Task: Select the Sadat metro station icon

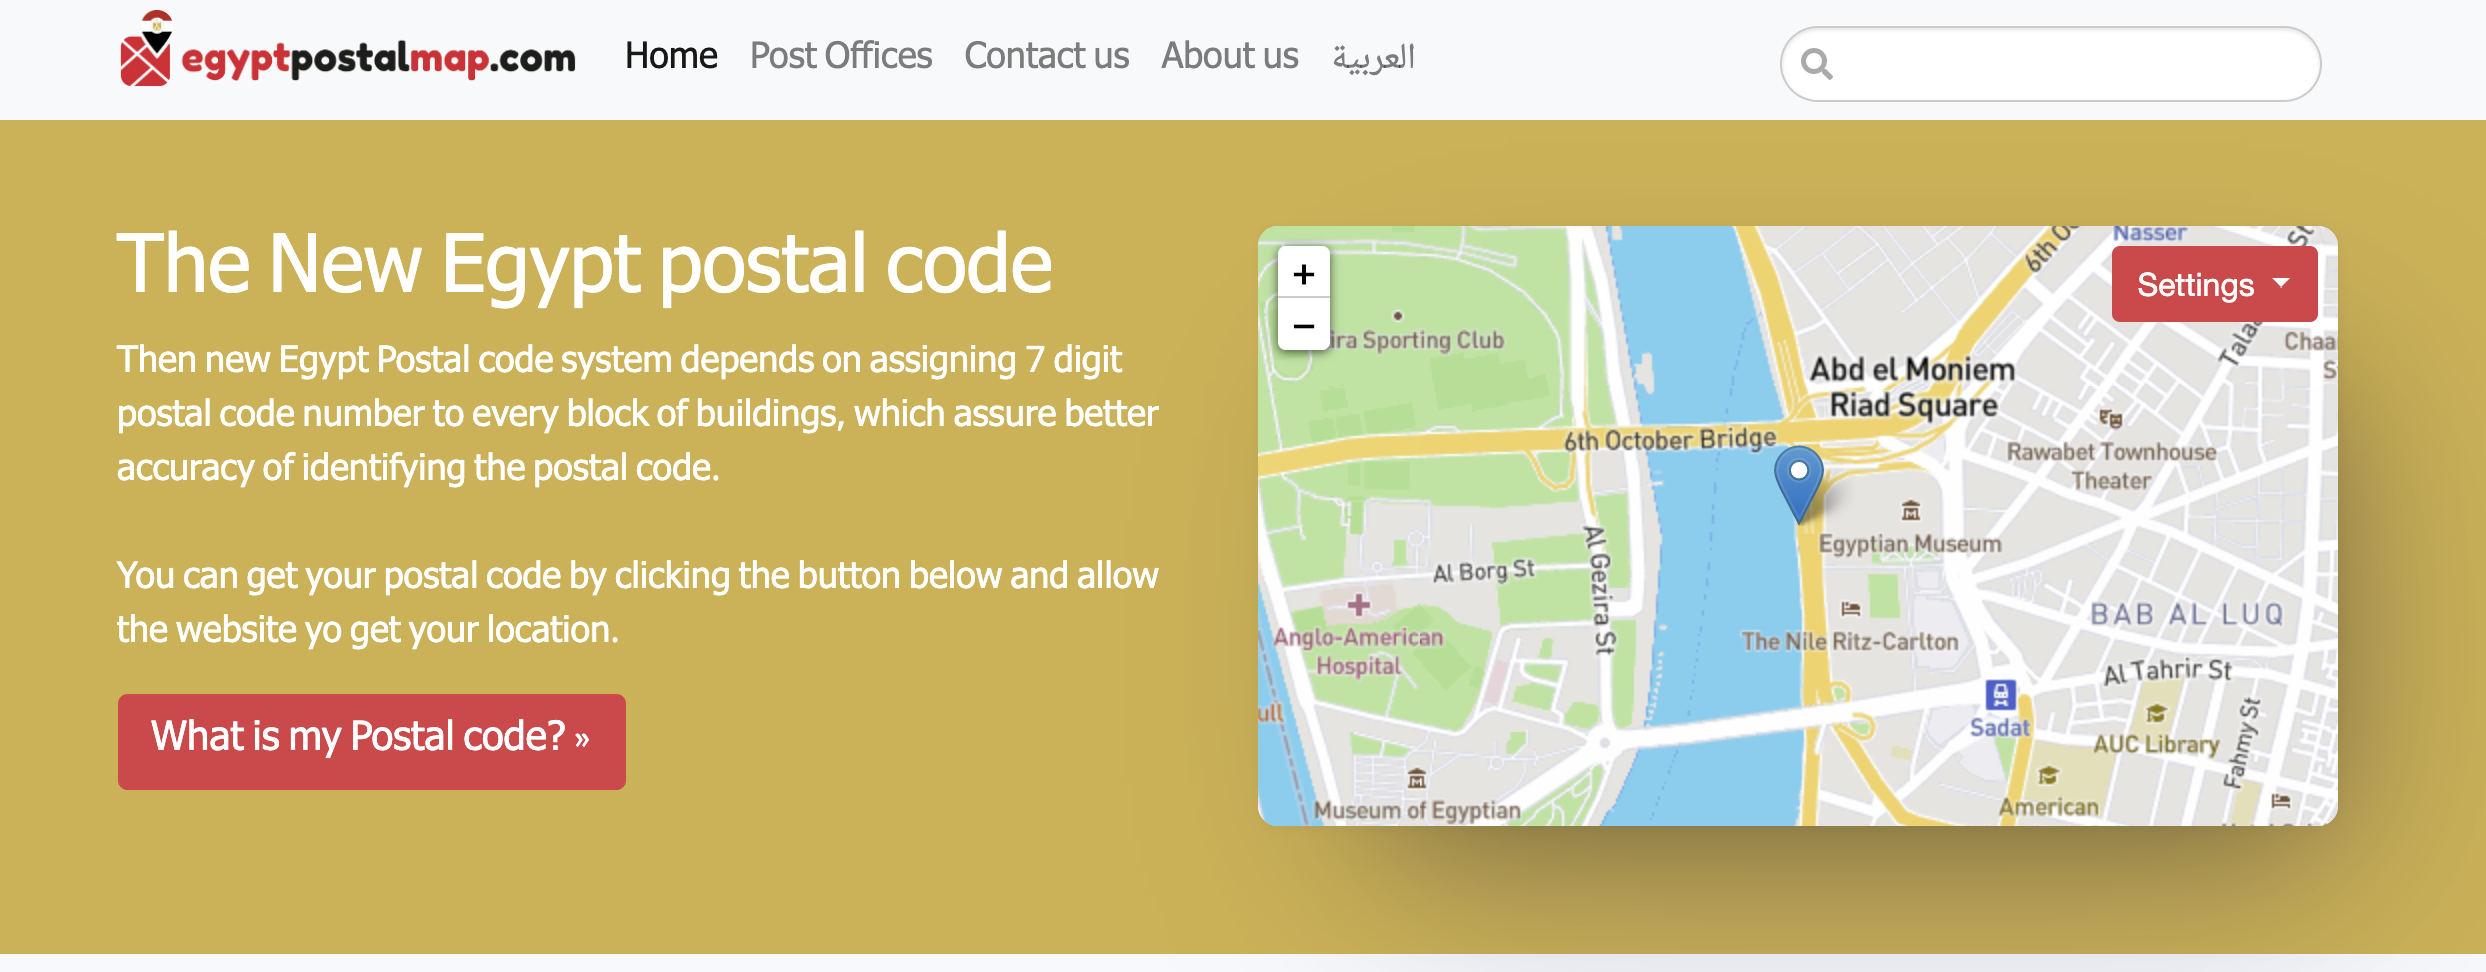Action: pos(2001,695)
